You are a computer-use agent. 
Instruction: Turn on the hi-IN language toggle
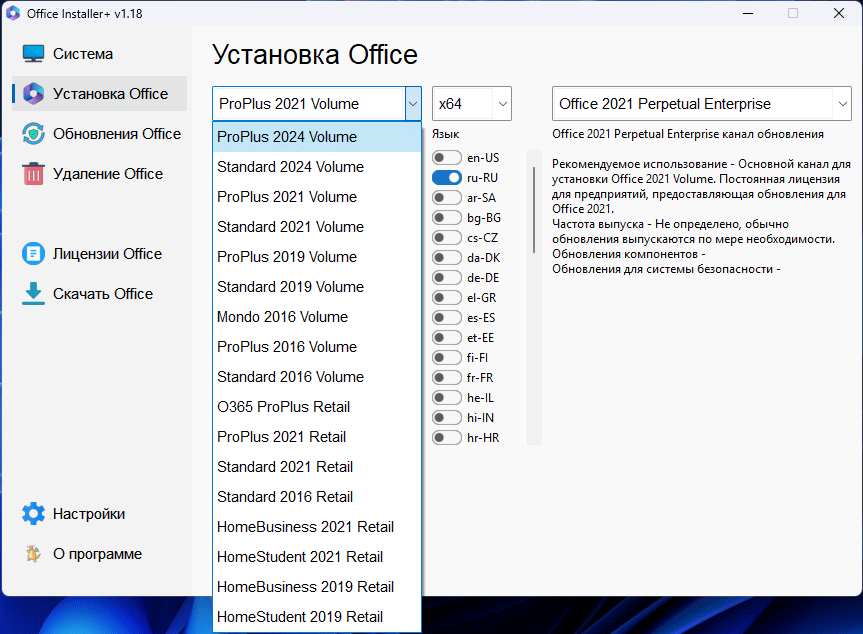coord(446,418)
